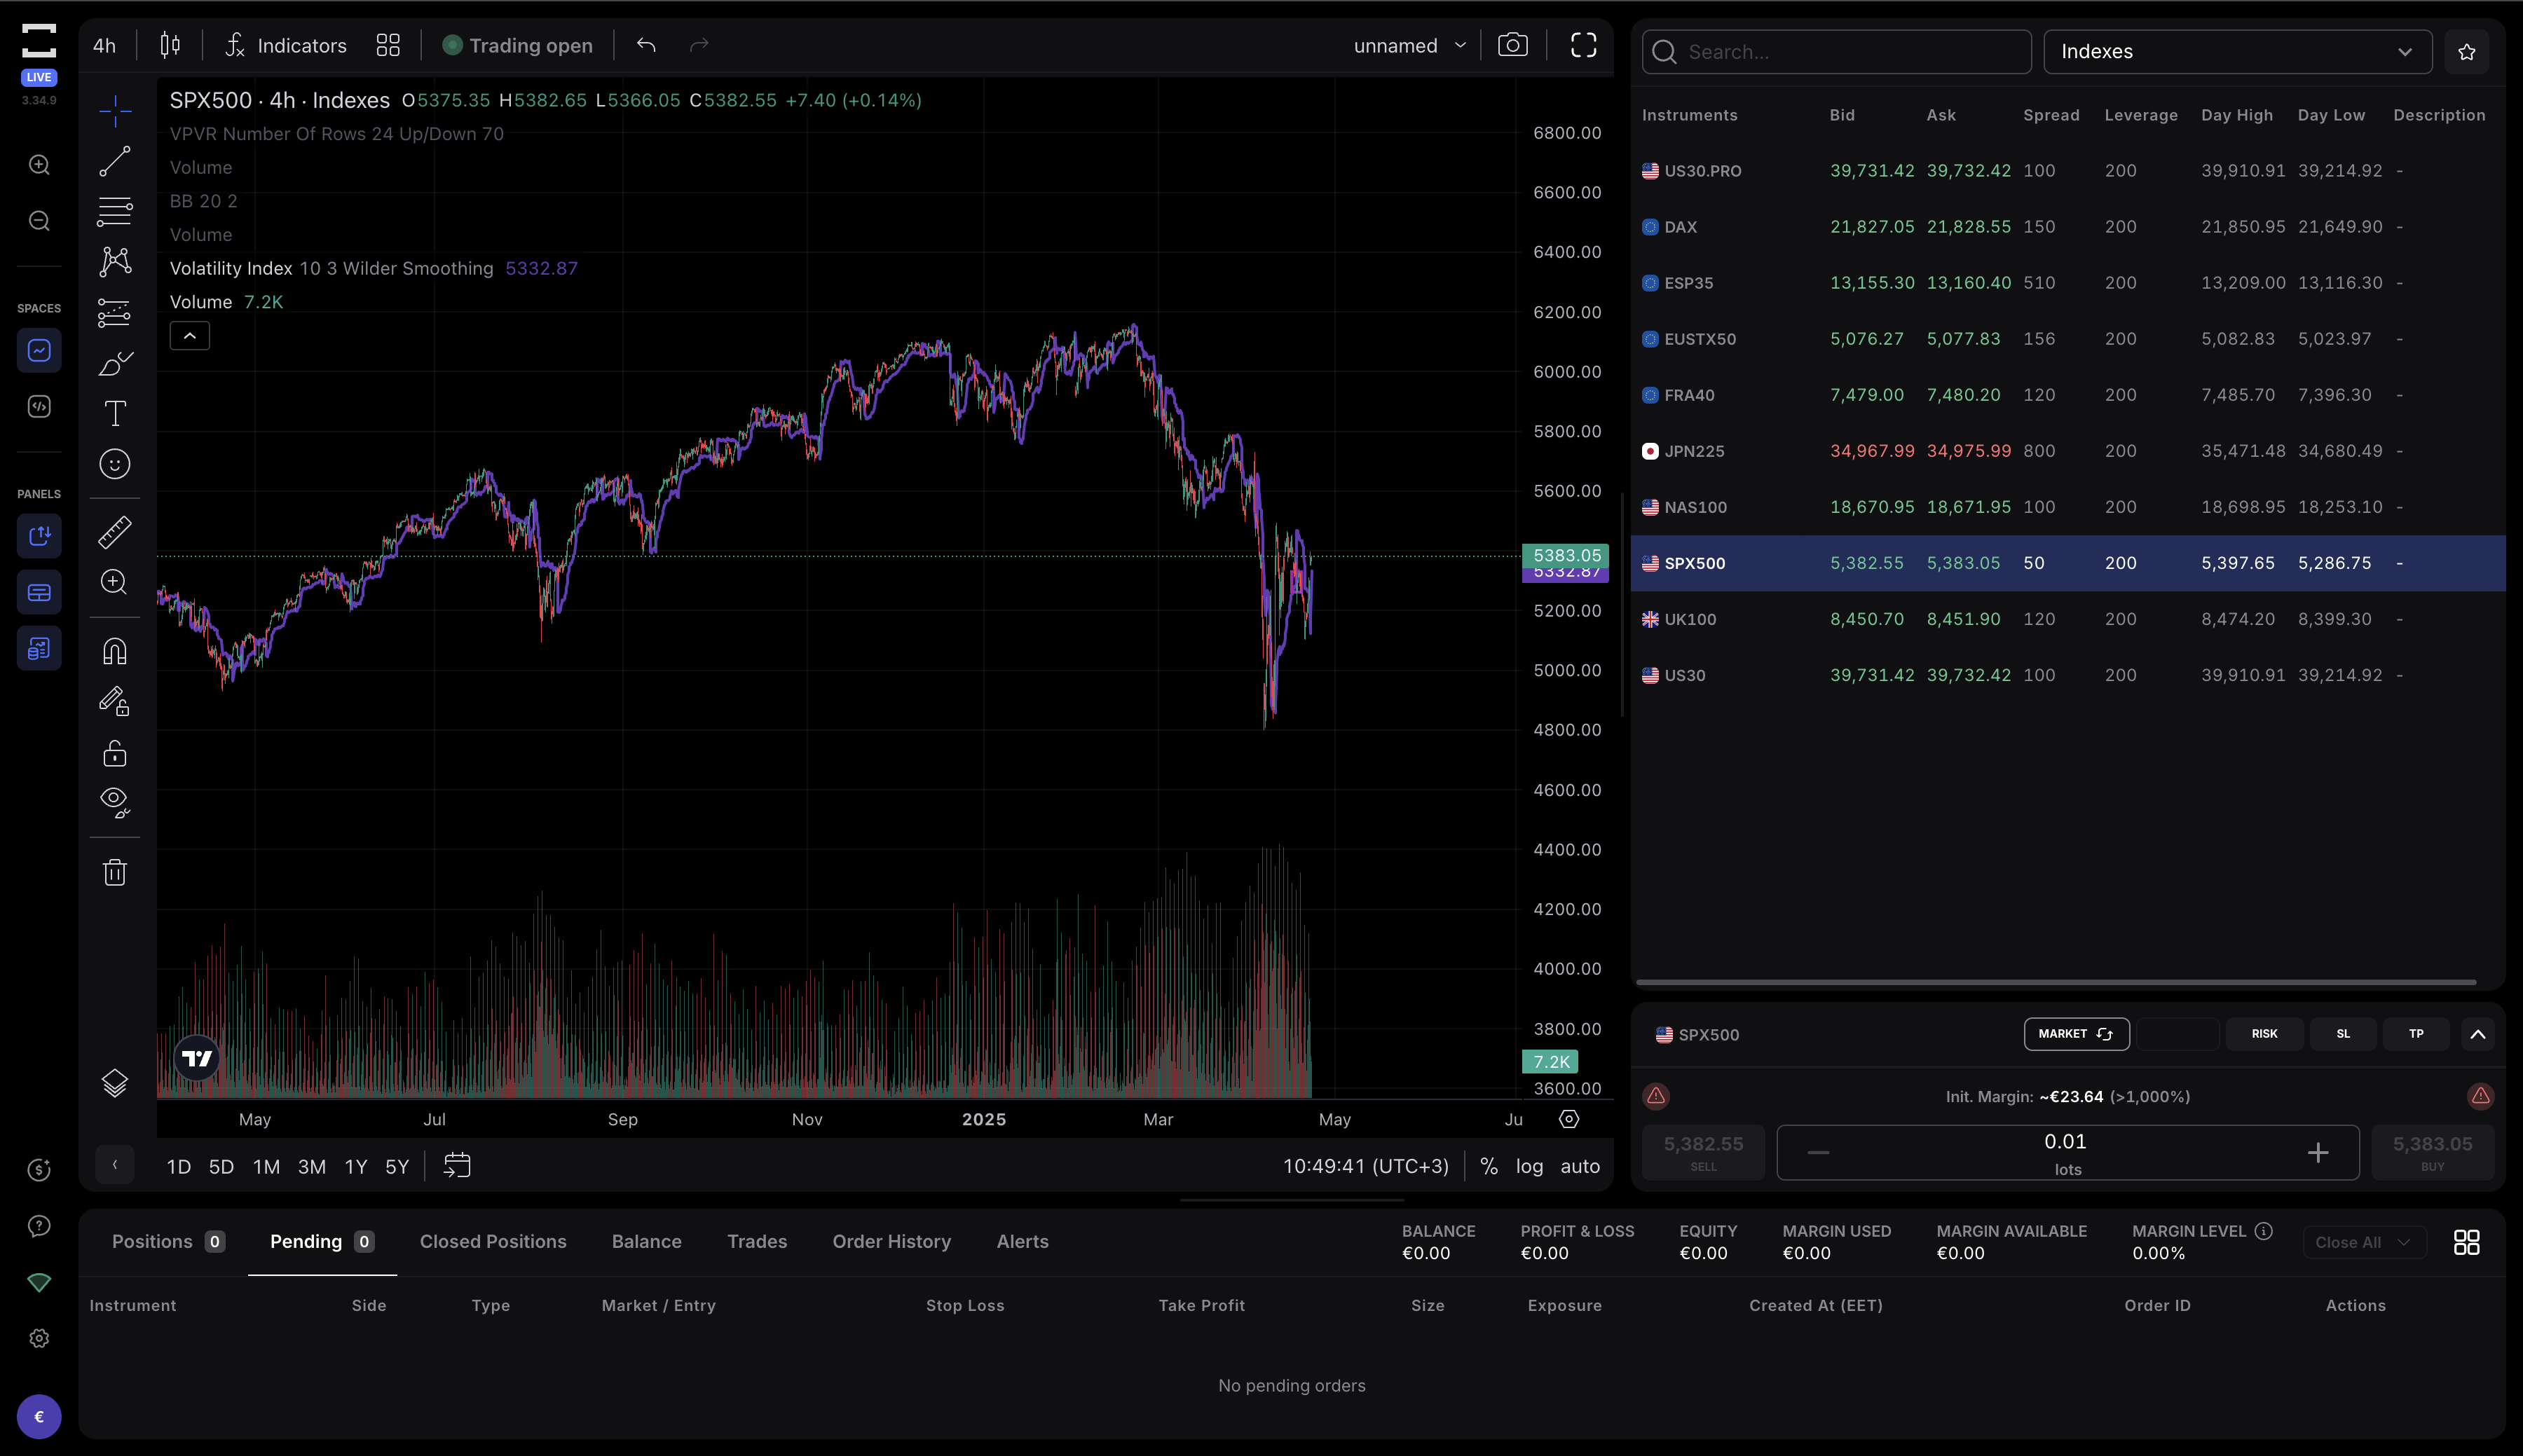Screen dimensions: 2523x1456
Task: Switch to the Balance tab
Action: [x=646, y=1242]
